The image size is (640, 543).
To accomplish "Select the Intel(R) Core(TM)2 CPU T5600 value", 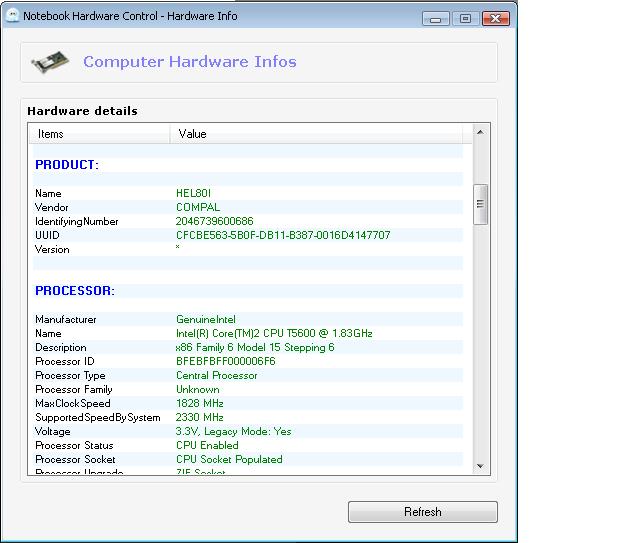I will click(x=274, y=334).
